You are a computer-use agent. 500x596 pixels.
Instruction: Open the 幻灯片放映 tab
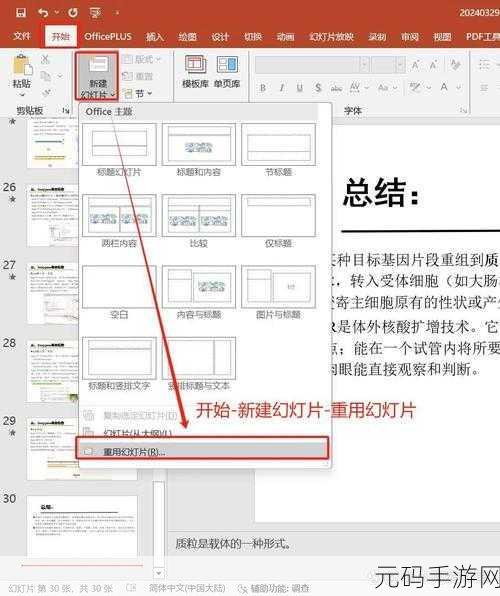pos(331,37)
